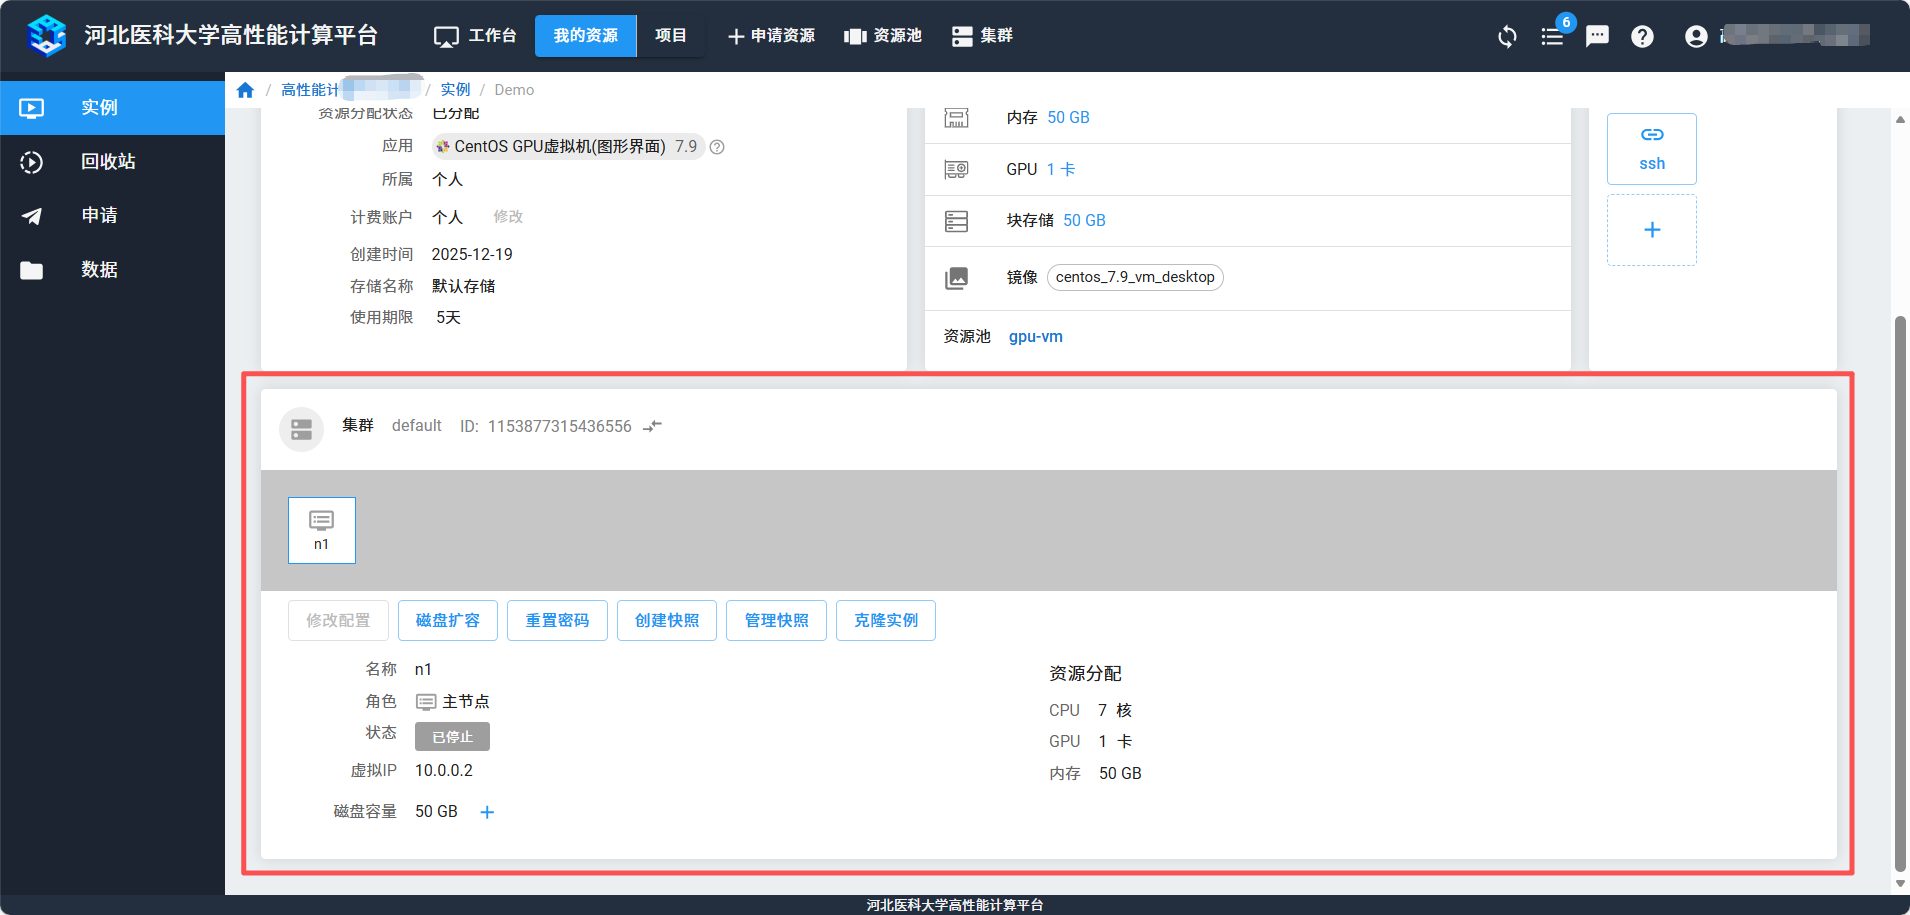1910x915 pixels.
Task: Open the user account avatar icon
Action: (x=1696, y=37)
